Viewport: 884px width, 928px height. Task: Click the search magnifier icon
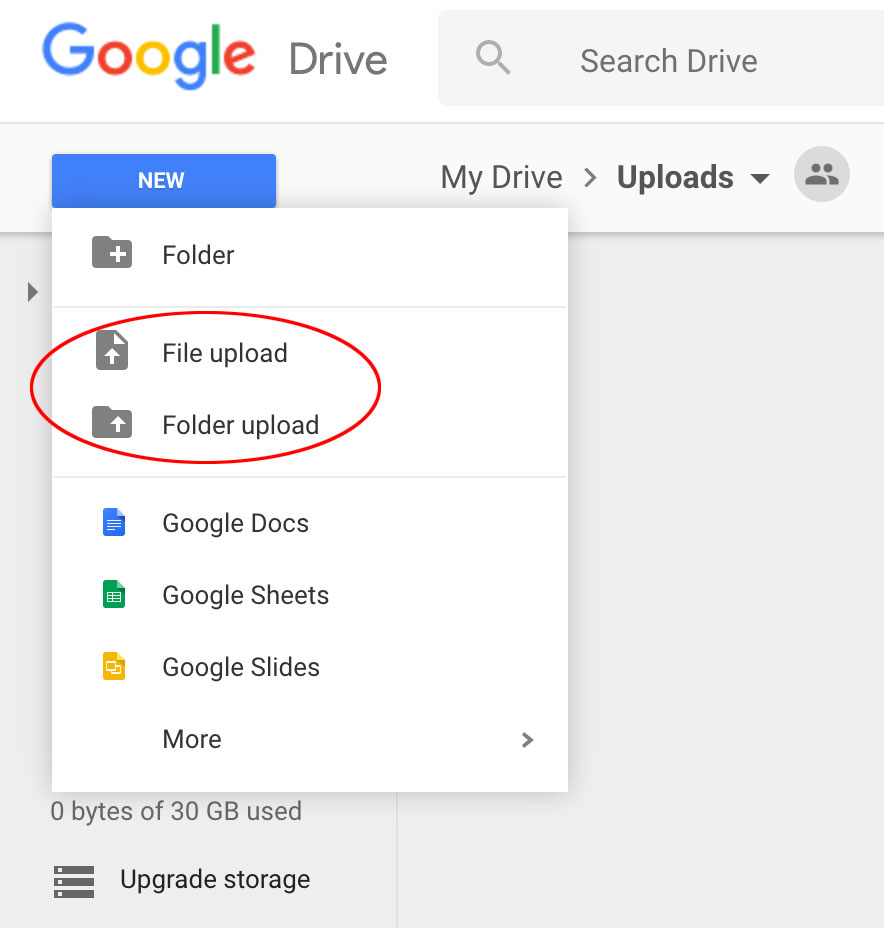pyautogui.click(x=493, y=58)
